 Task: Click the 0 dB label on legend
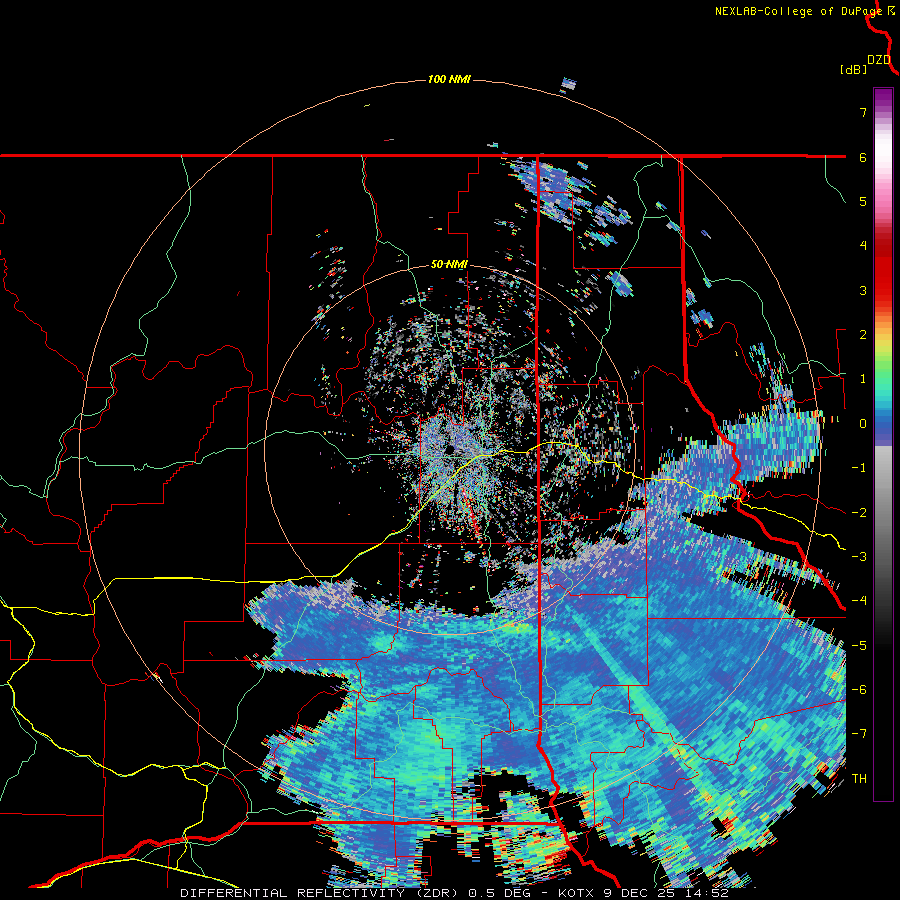coord(863,424)
